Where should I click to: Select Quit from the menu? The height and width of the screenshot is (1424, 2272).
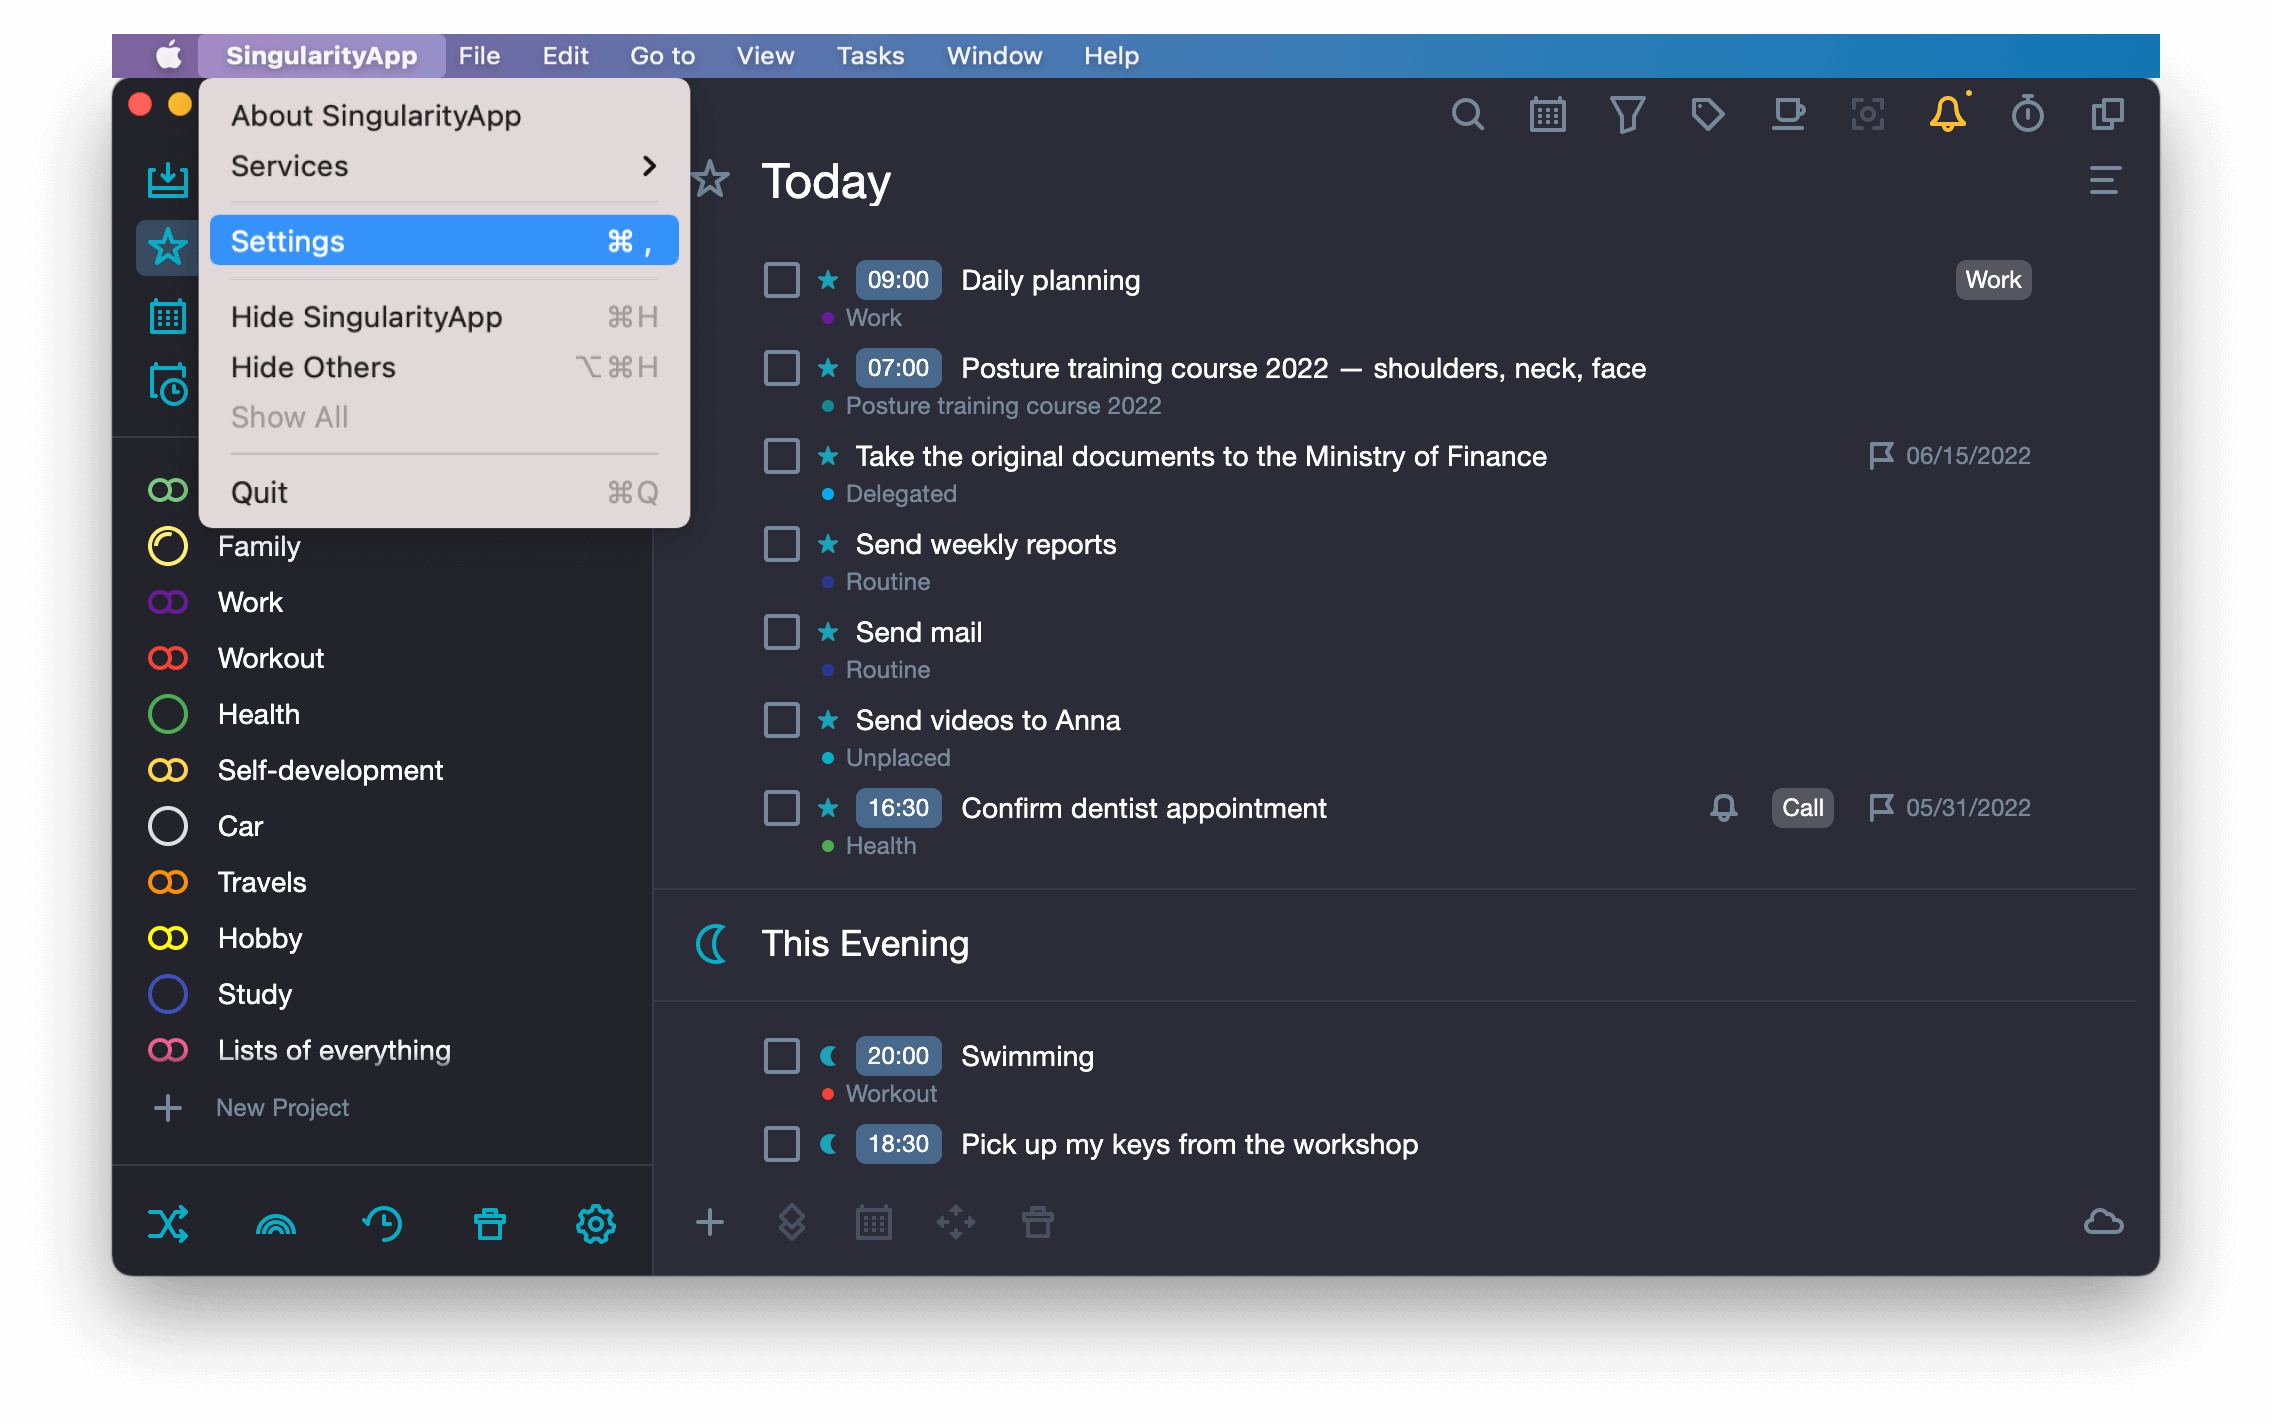point(444,493)
